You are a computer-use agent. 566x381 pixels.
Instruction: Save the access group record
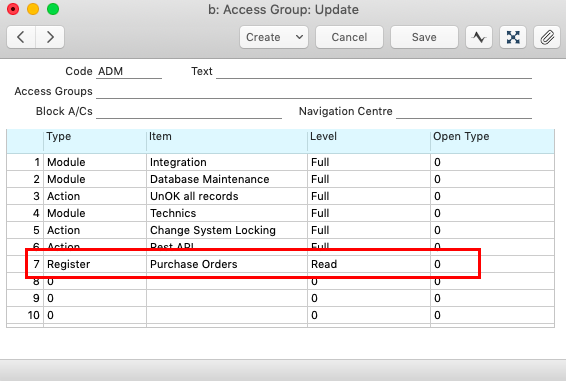click(x=424, y=37)
